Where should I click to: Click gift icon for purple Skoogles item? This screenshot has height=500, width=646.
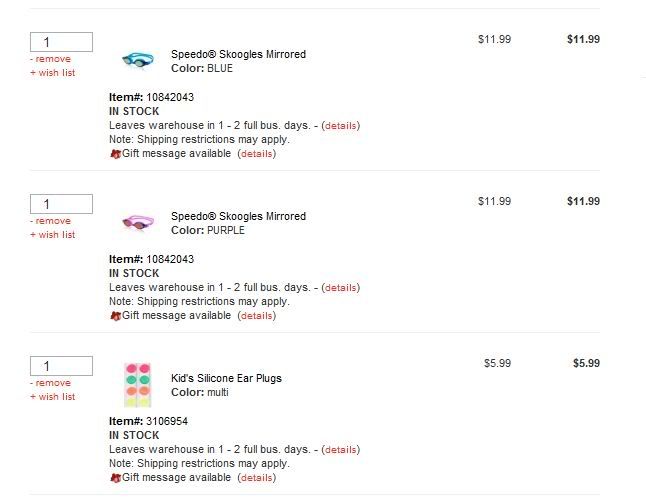[115, 316]
